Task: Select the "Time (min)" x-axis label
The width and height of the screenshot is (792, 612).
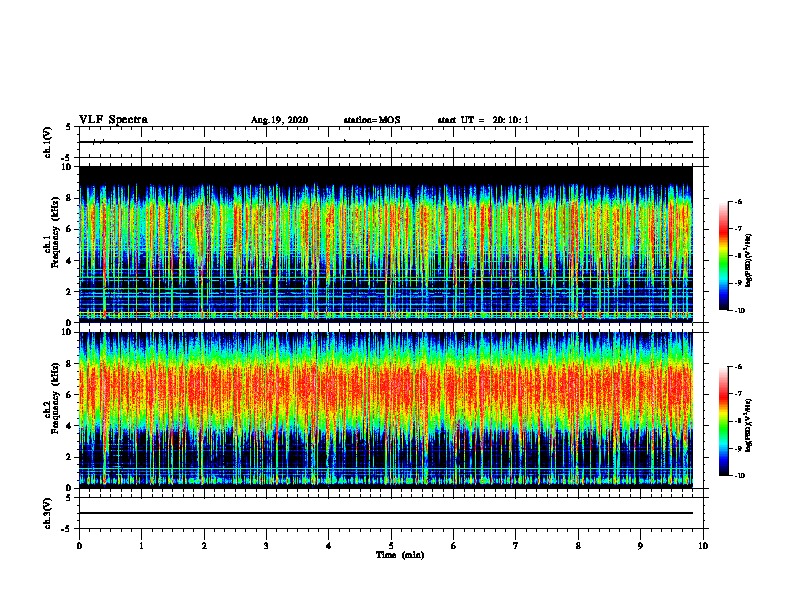Action: [x=400, y=555]
